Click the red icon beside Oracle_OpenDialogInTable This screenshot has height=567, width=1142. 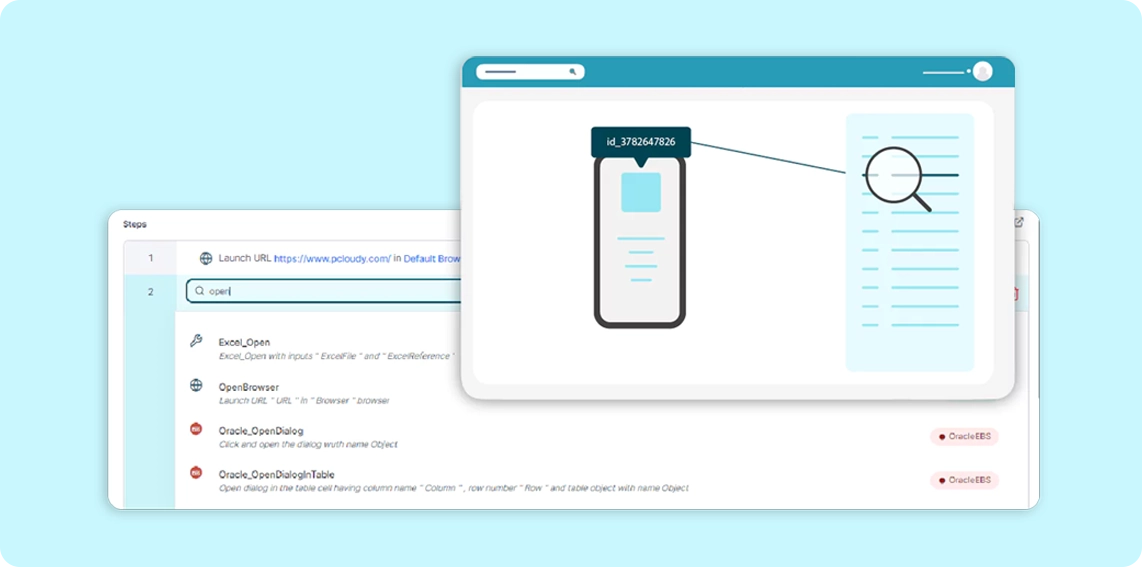(x=196, y=473)
